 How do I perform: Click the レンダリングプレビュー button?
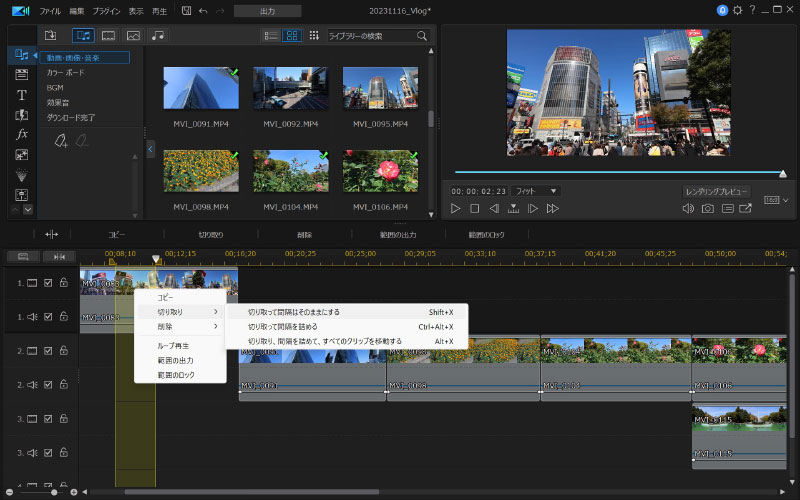coord(716,190)
